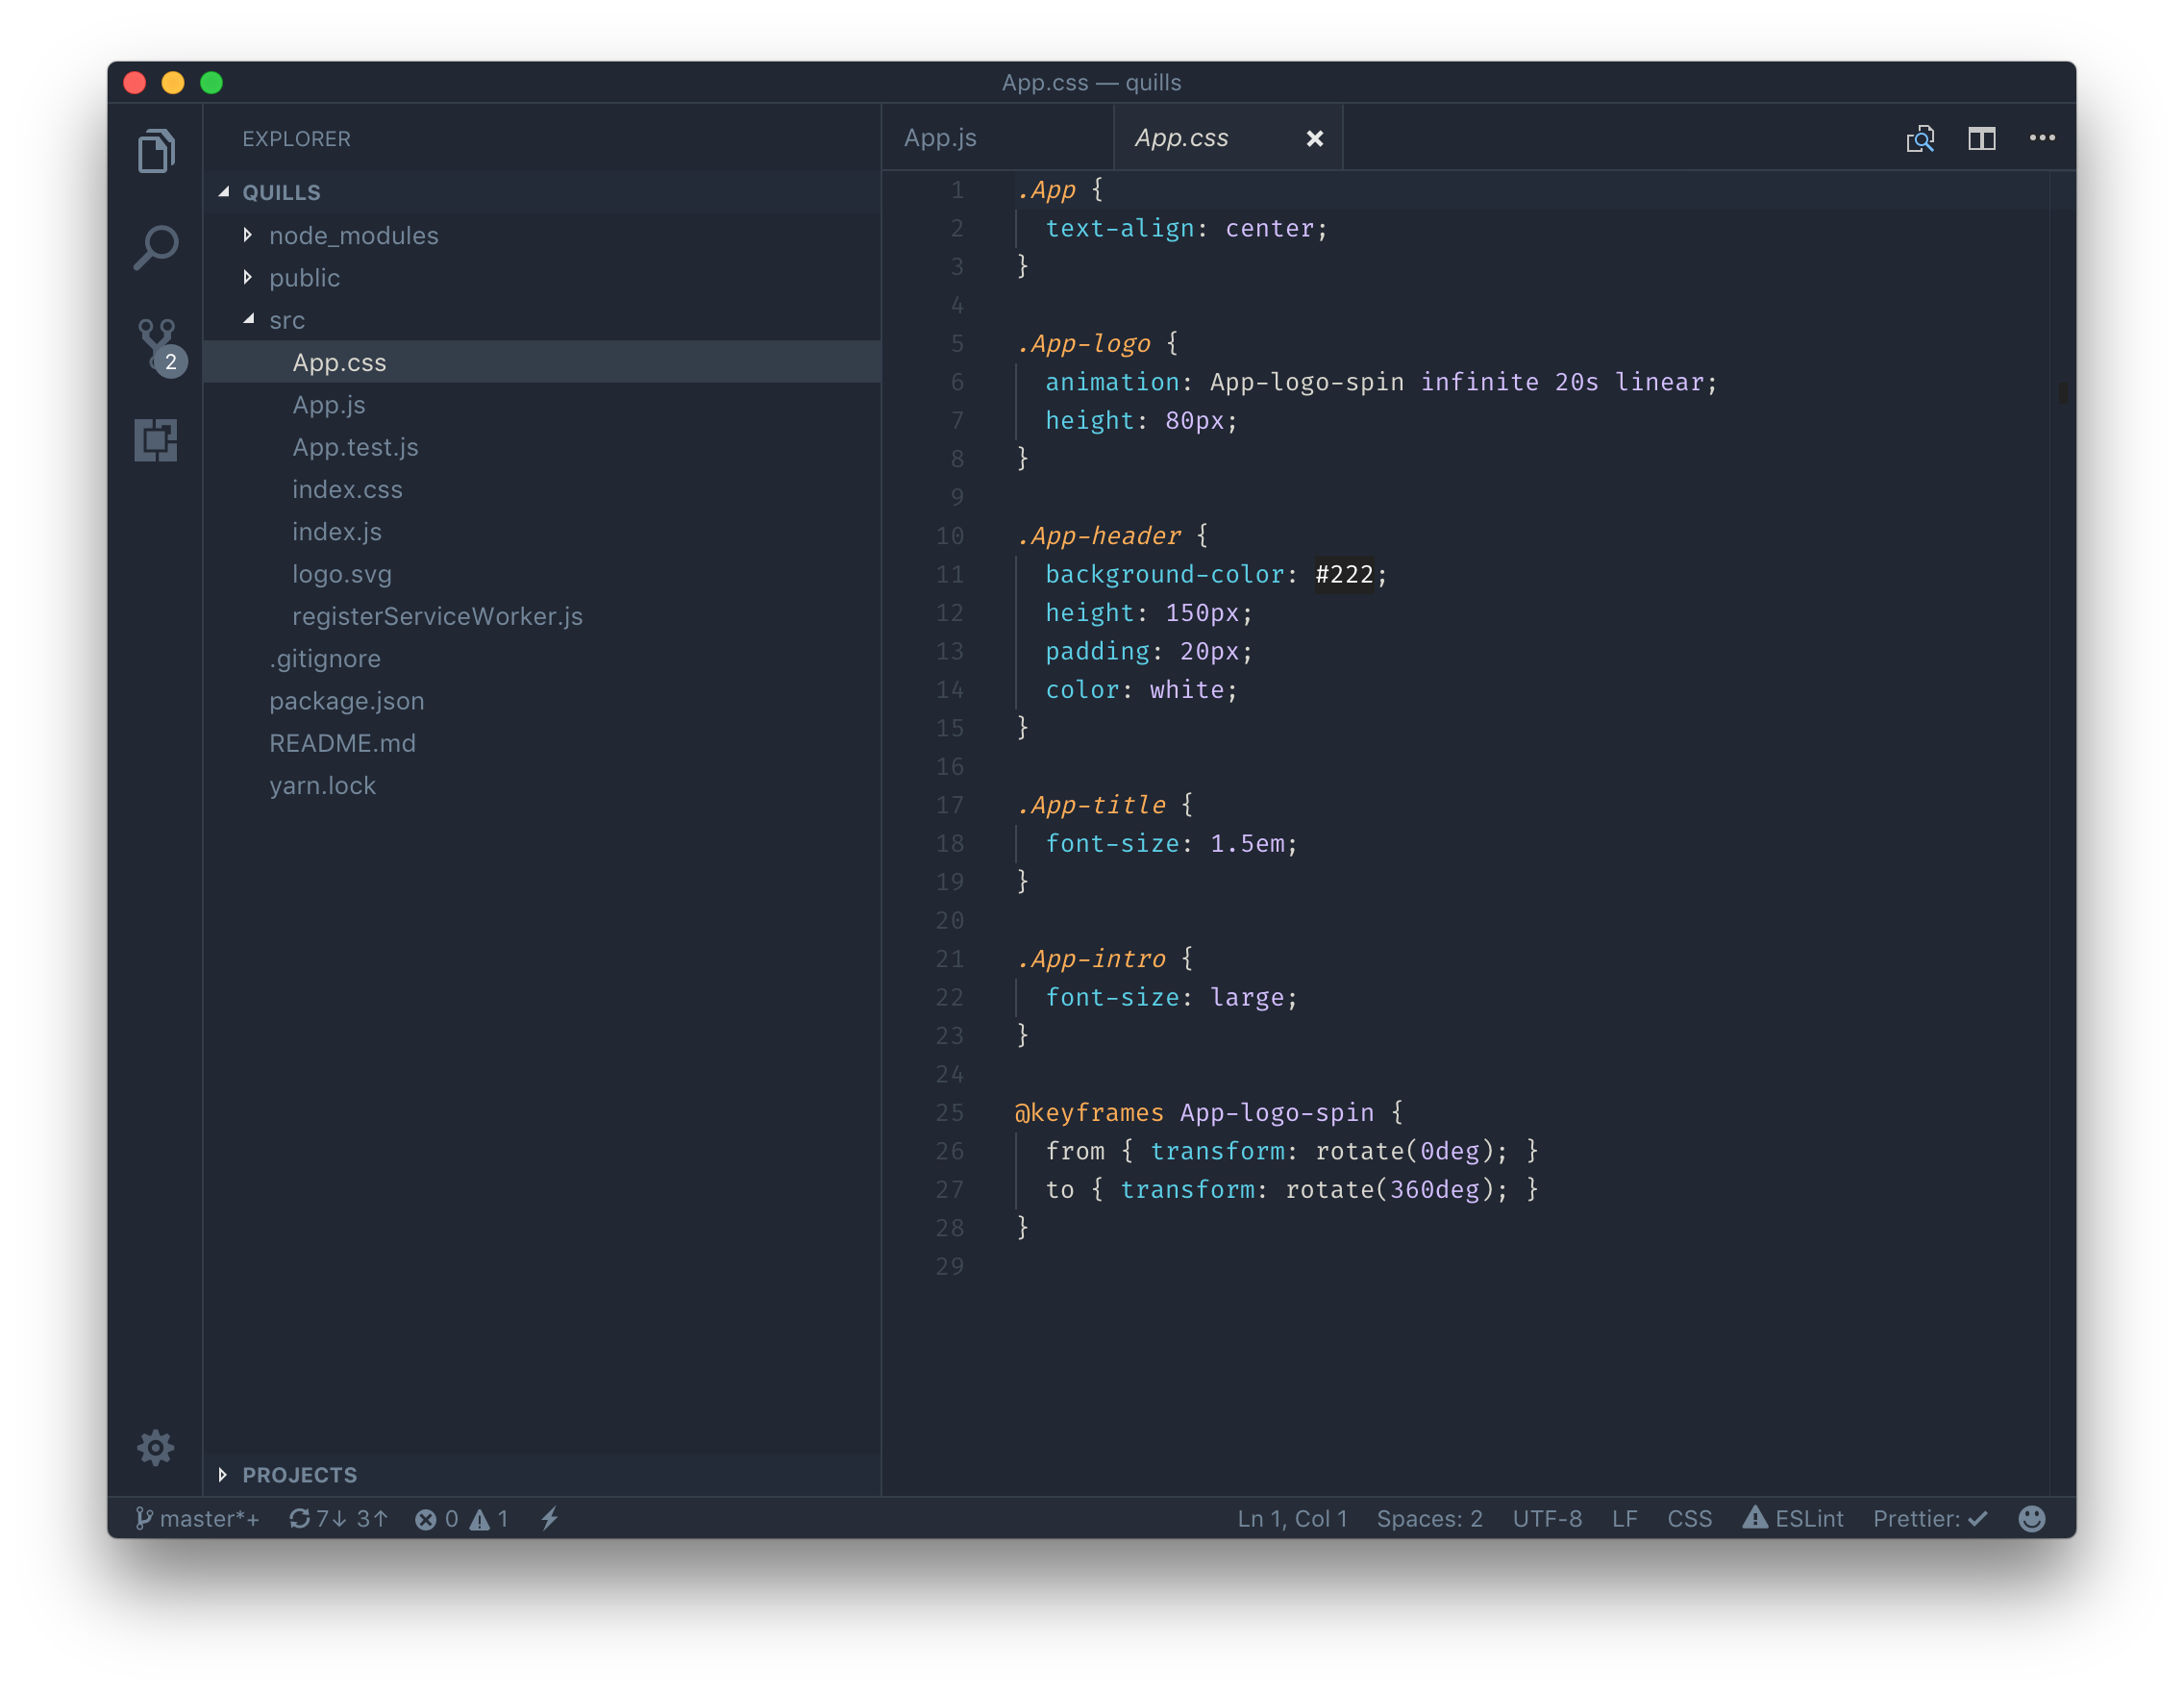The width and height of the screenshot is (2184, 1692).
Task: Toggle Prettier checkmark in status bar
Action: click(x=1929, y=1518)
